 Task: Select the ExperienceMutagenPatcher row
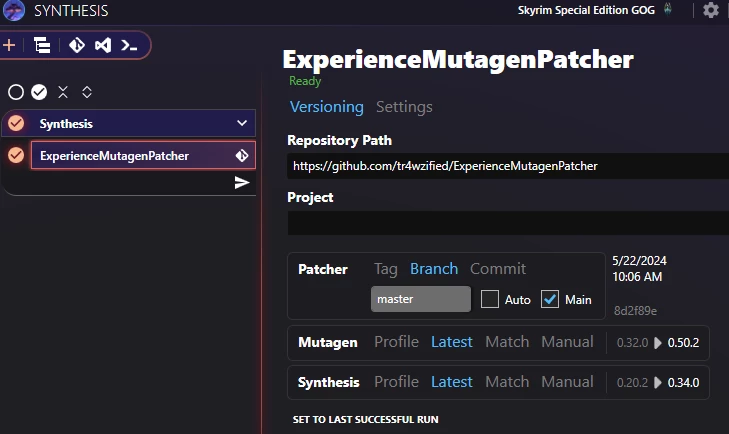(x=143, y=155)
